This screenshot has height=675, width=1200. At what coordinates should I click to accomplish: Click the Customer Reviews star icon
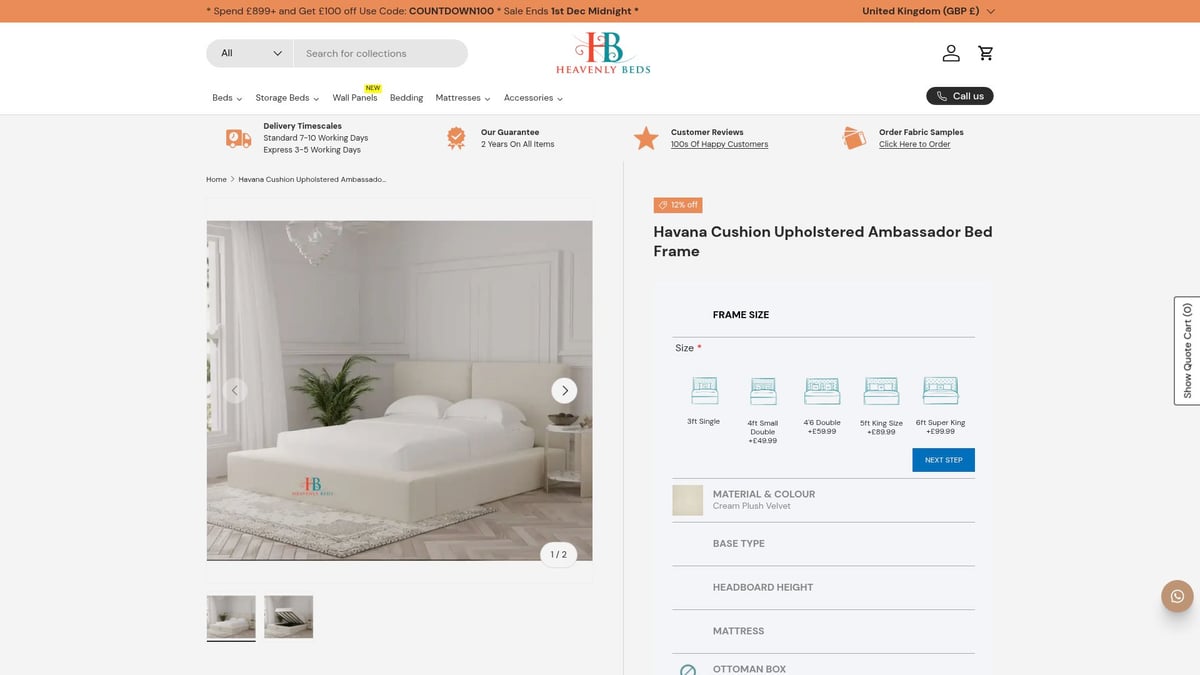click(x=645, y=137)
